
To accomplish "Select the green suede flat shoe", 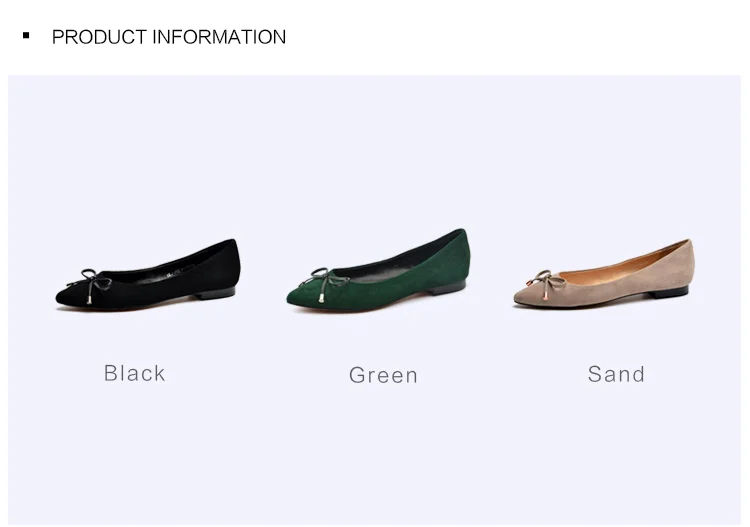I will click(x=378, y=271).
